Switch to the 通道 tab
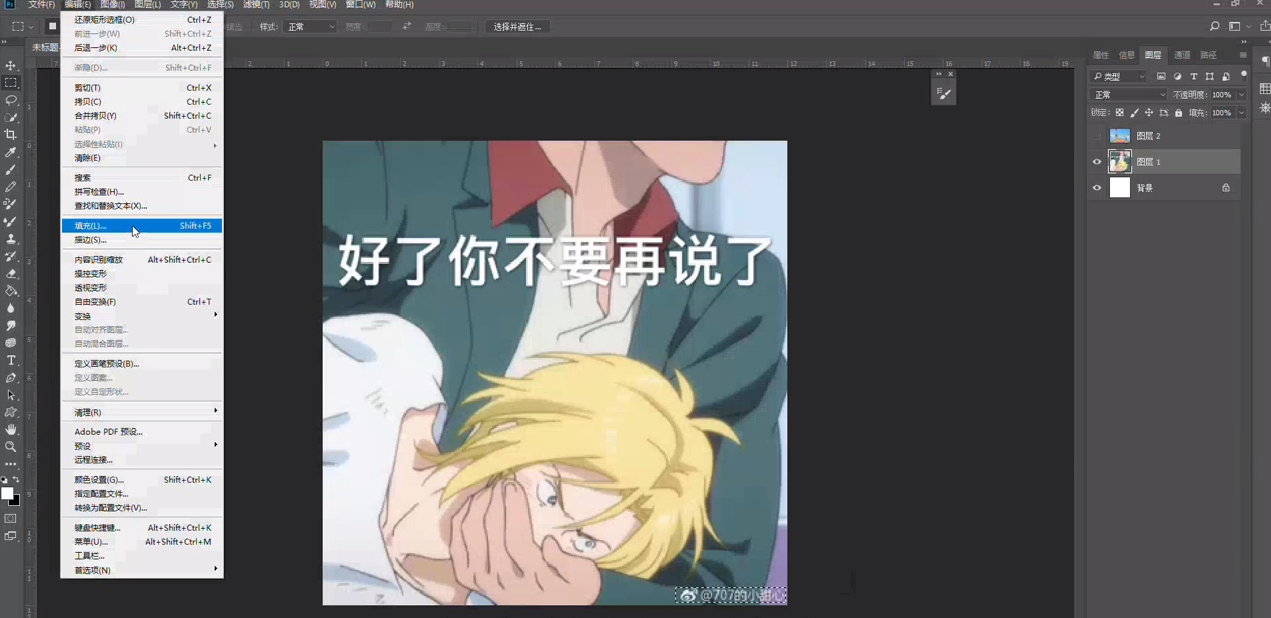Screen dimensions: 1271x618 1182,55
